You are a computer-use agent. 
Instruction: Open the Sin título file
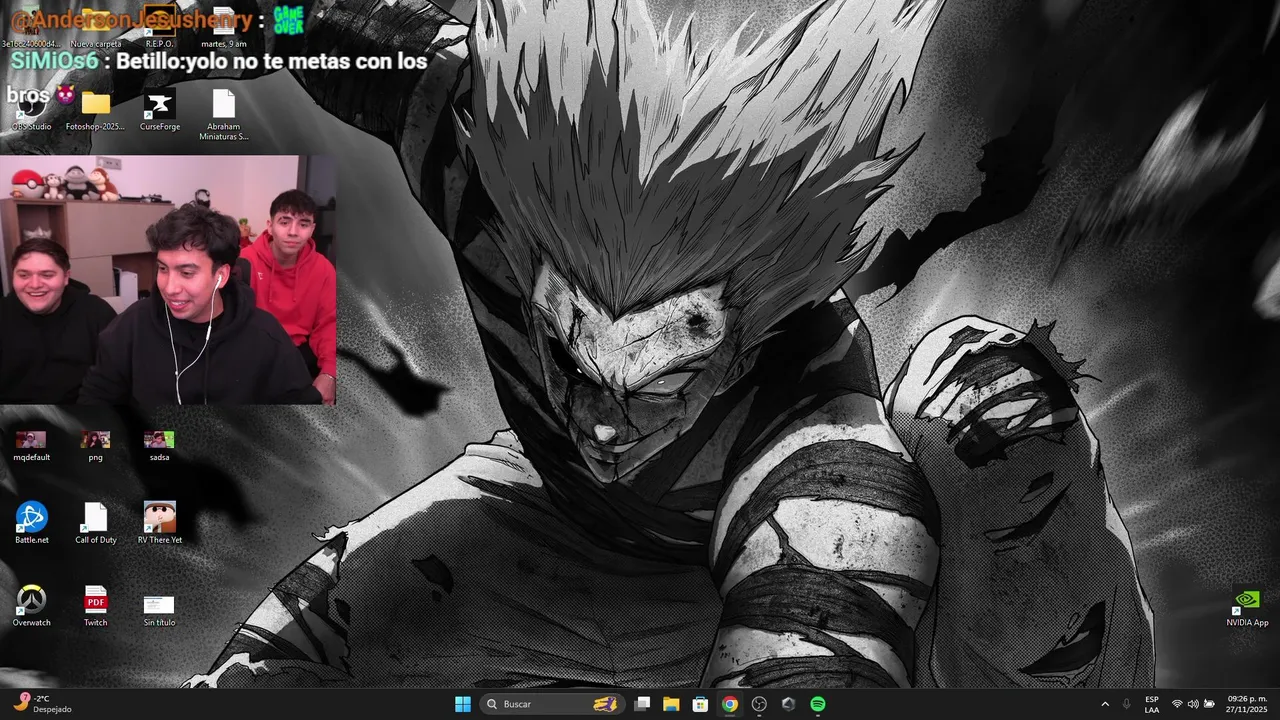pyautogui.click(x=159, y=610)
